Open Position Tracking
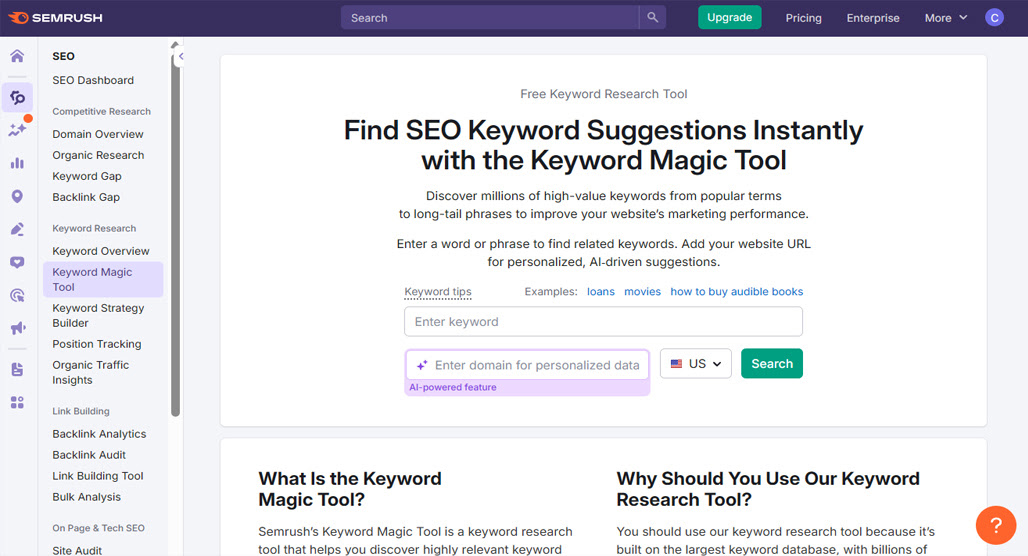The width and height of the screenshot is (1028, 556). tap(97, 344)
